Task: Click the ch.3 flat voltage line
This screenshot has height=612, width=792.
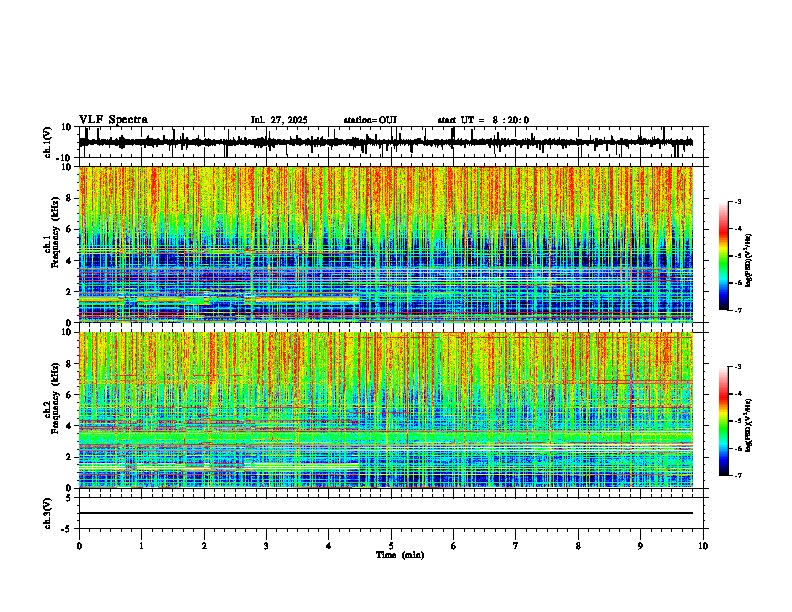Action: coord(386,513)
